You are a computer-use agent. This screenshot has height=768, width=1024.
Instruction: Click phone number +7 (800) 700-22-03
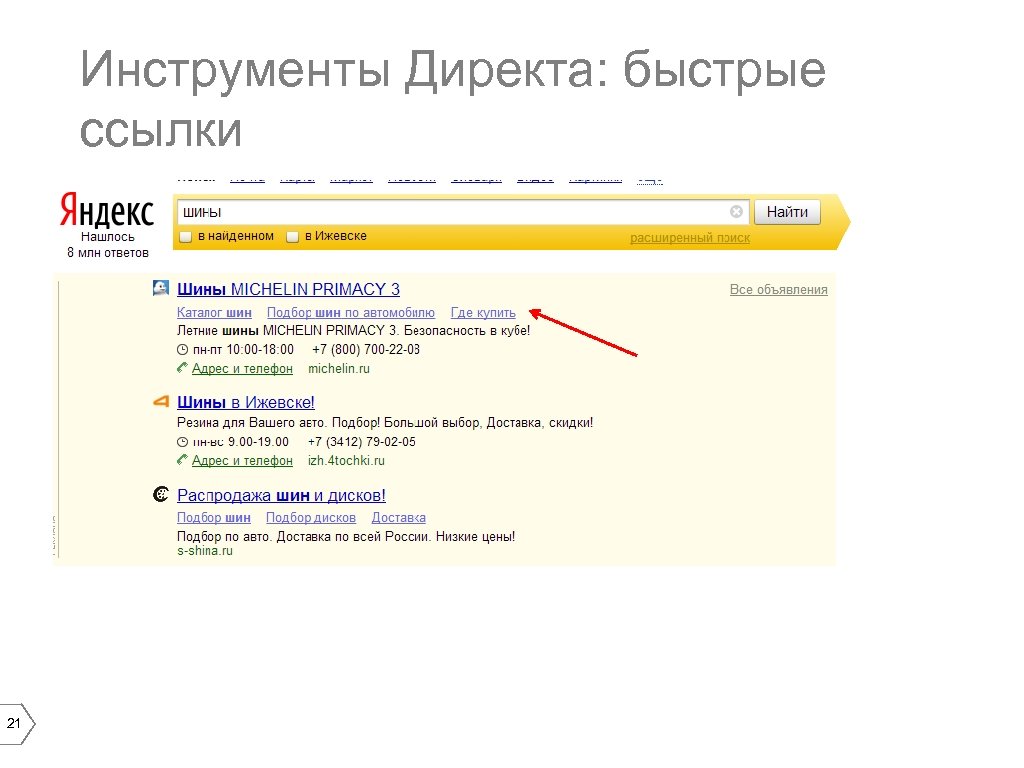(x=366, y=349)
